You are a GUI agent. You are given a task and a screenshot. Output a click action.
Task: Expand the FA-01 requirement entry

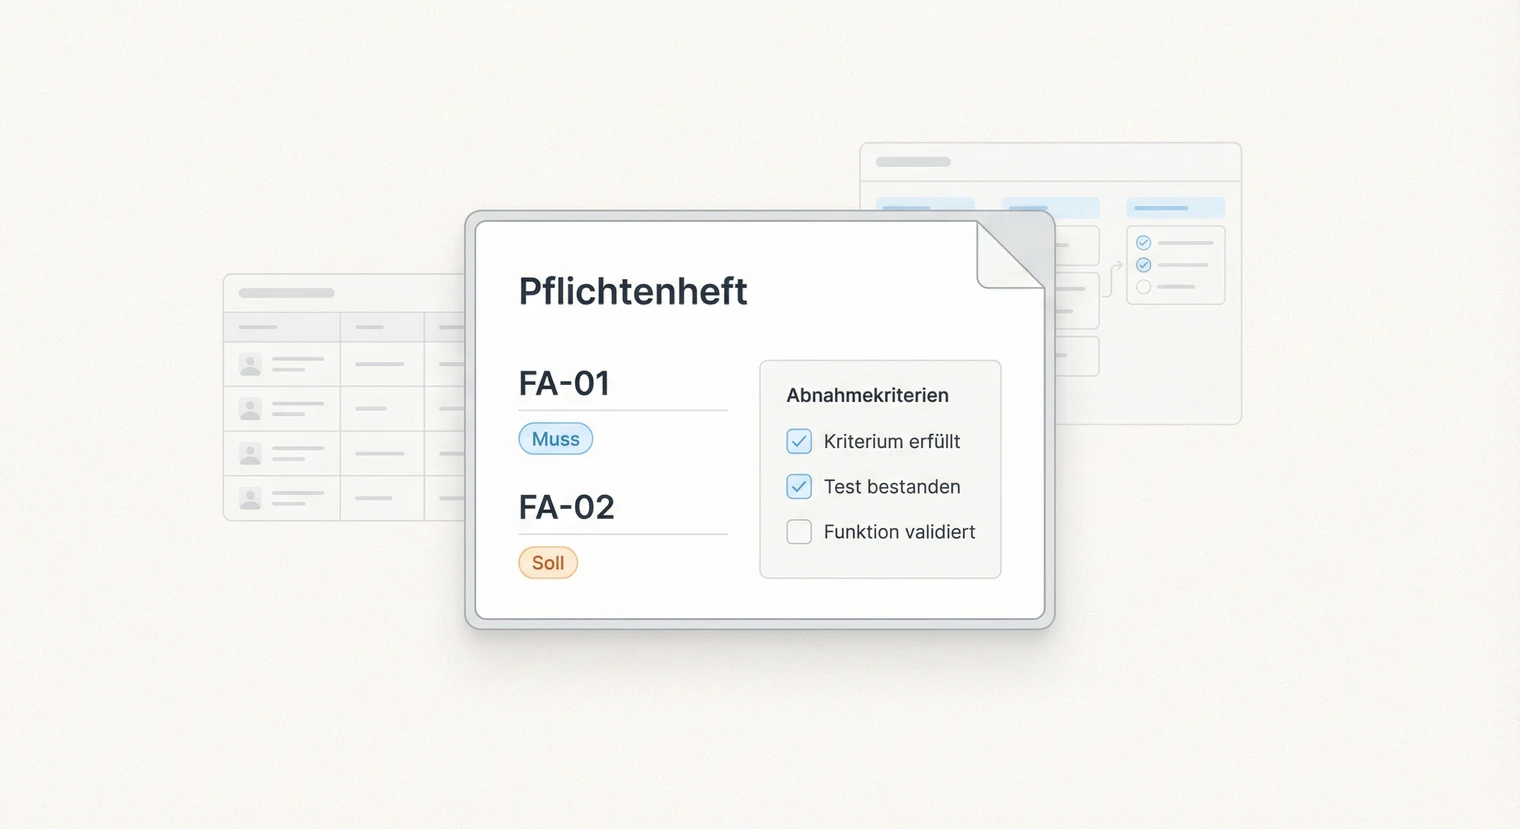click(565, 384)
